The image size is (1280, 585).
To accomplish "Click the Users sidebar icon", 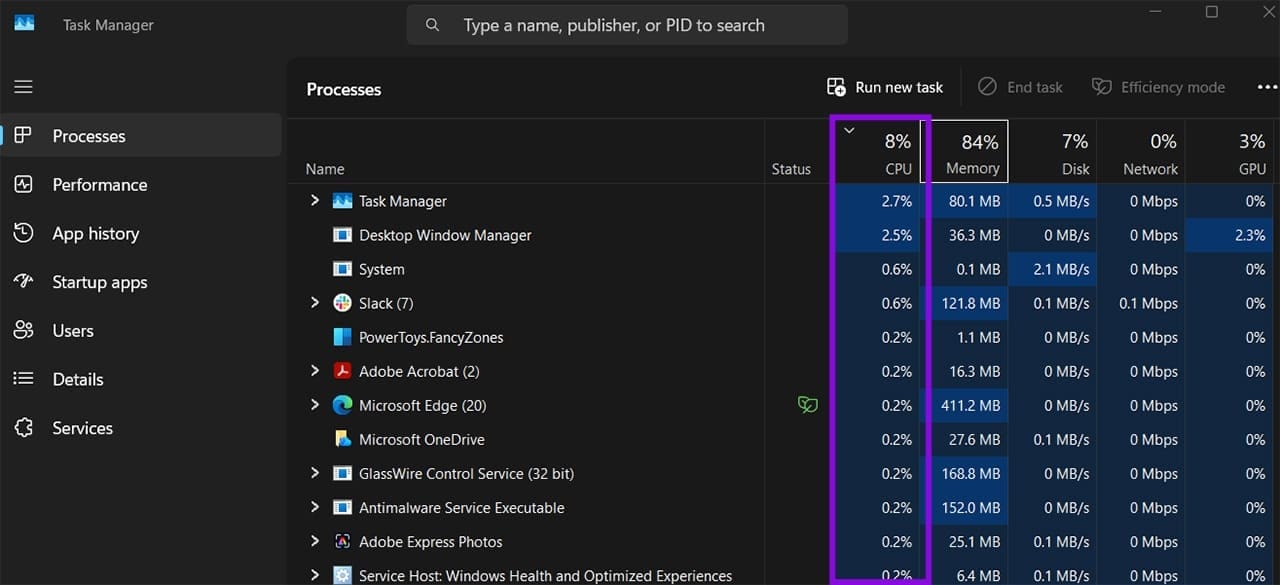I will coord(23,330).
